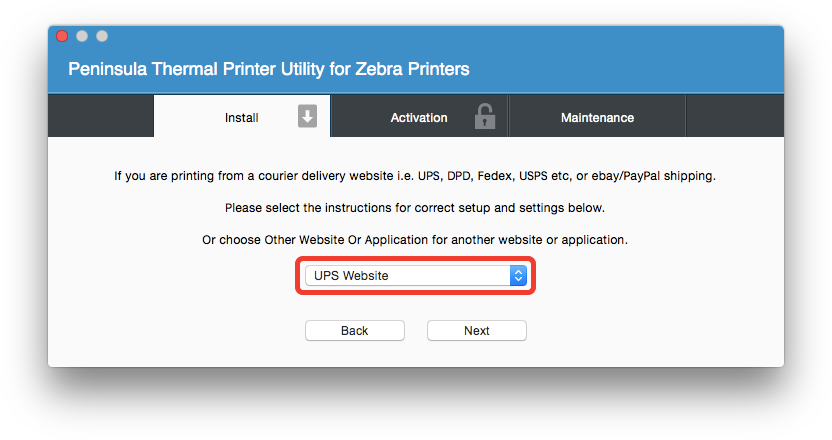Click the empty dark area left of the Install tab
Image resolution: width=832 pixels, height=440 pixels.
(x=100, y=117)
